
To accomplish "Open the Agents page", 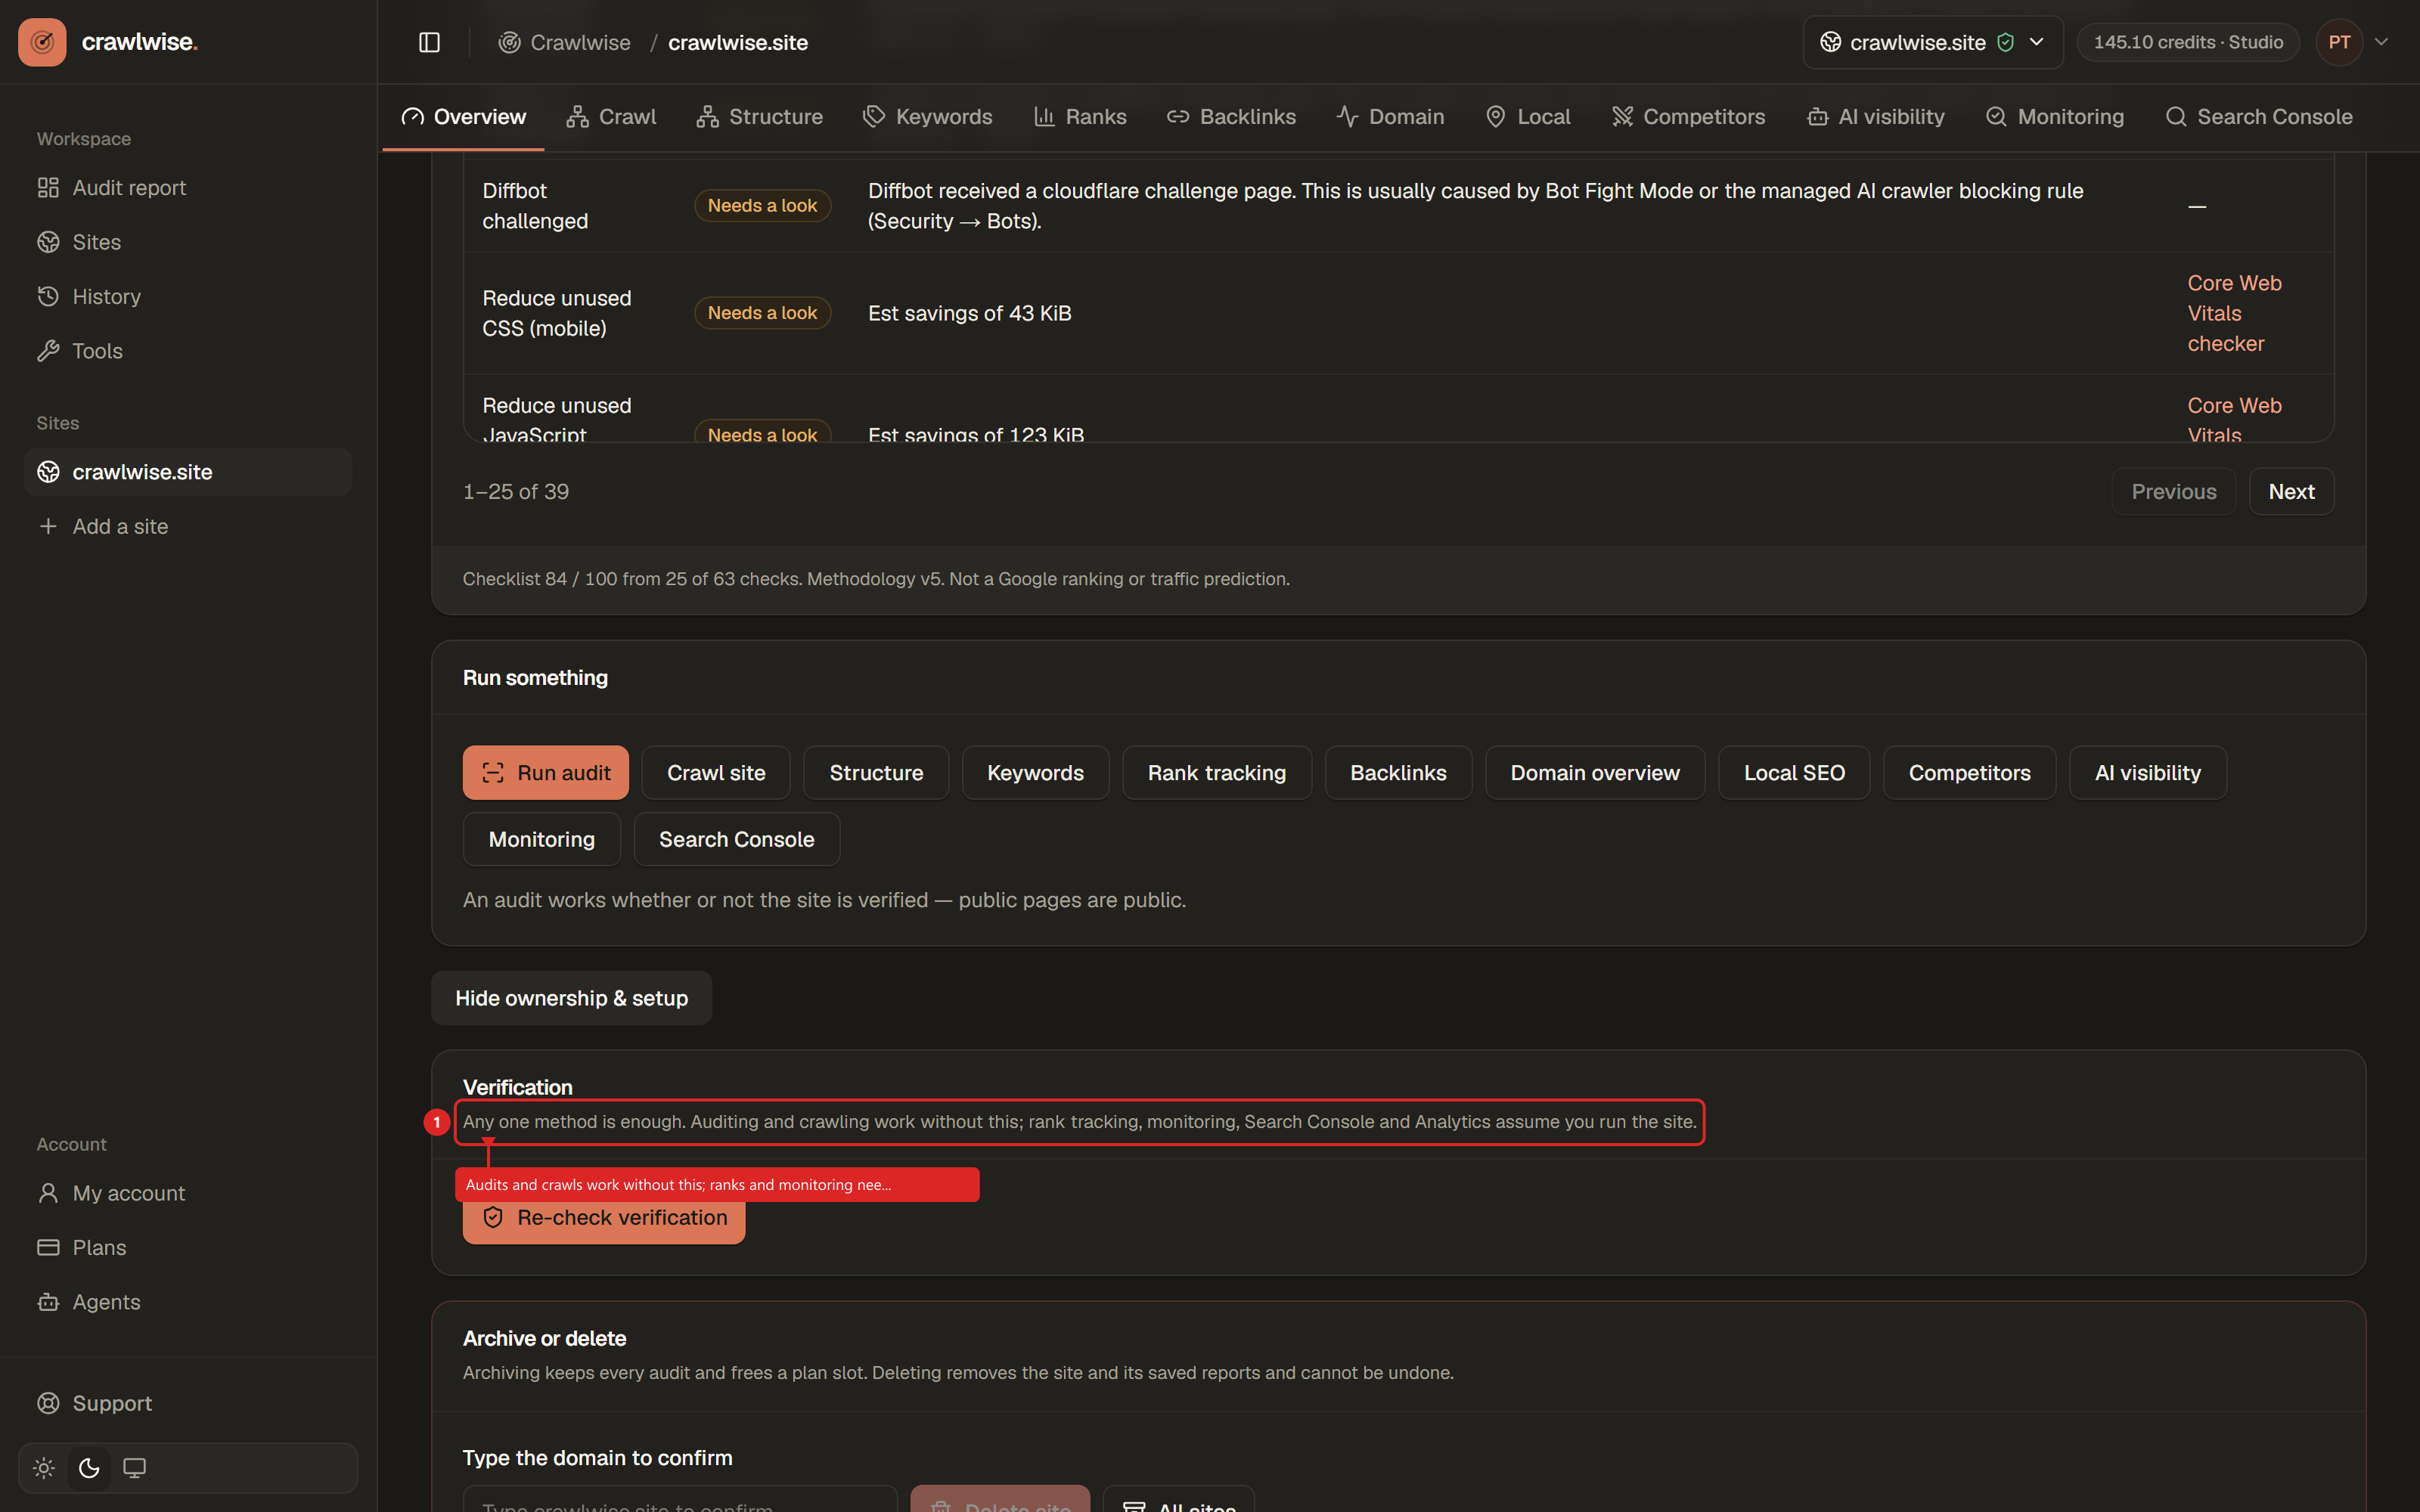I will point(188,1302).
